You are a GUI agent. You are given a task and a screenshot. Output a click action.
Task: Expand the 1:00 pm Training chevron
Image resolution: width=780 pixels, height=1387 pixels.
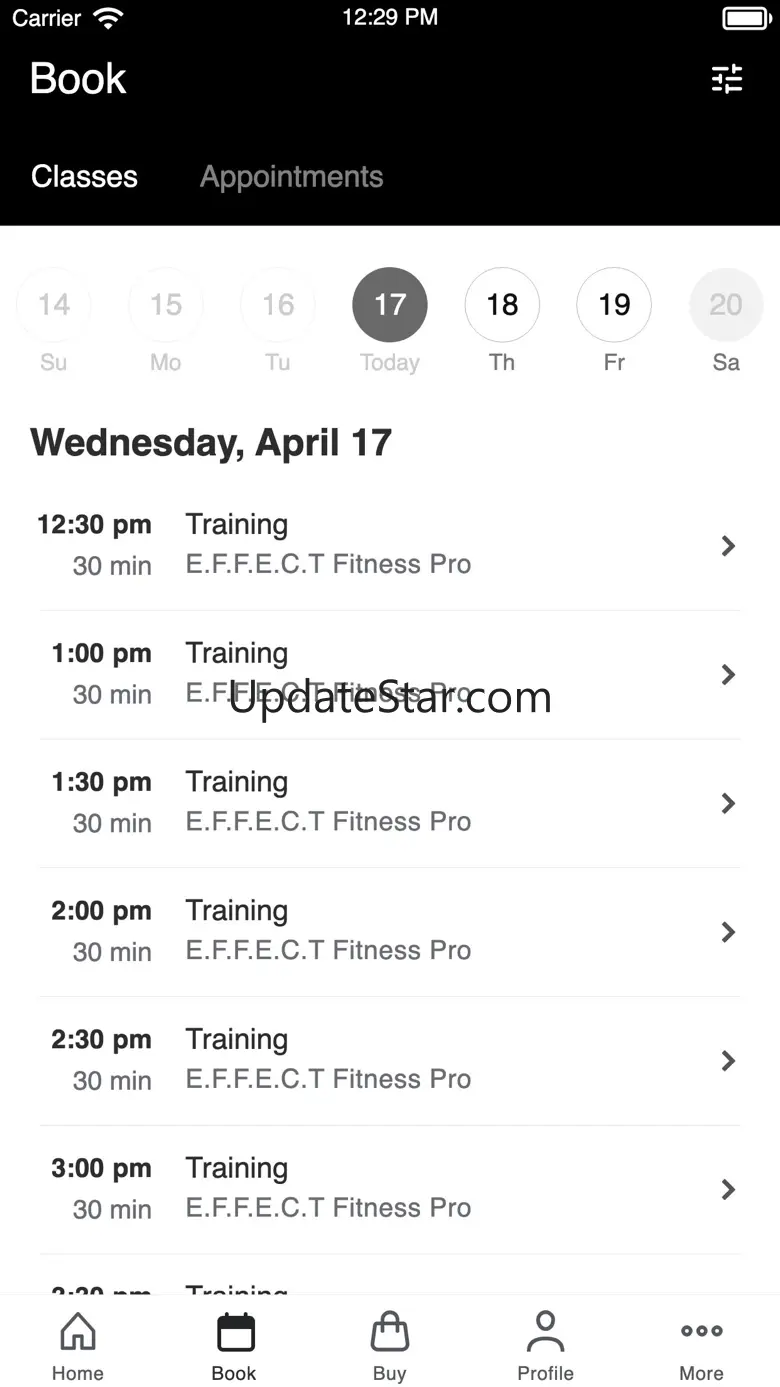click(728, 675)
